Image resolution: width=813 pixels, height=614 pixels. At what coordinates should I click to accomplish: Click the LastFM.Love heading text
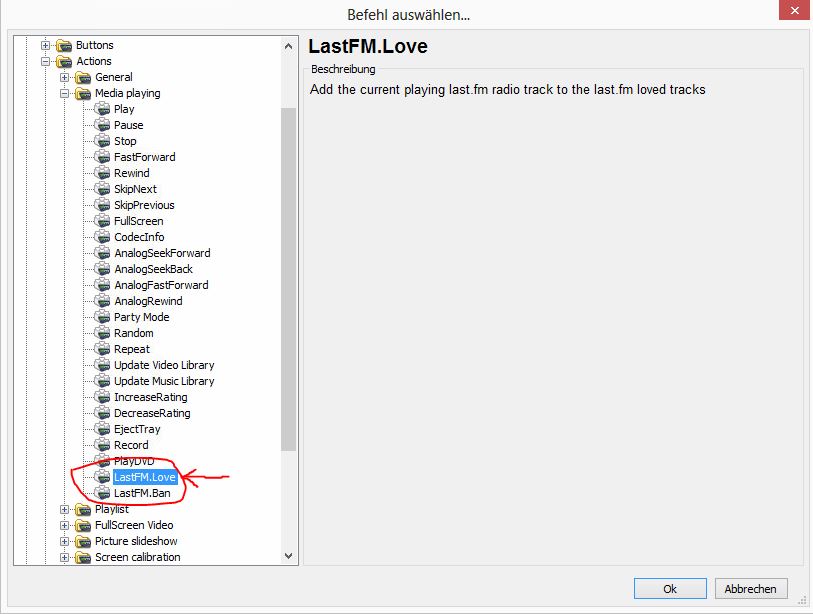pyautogui.click(x=368, y=46)
